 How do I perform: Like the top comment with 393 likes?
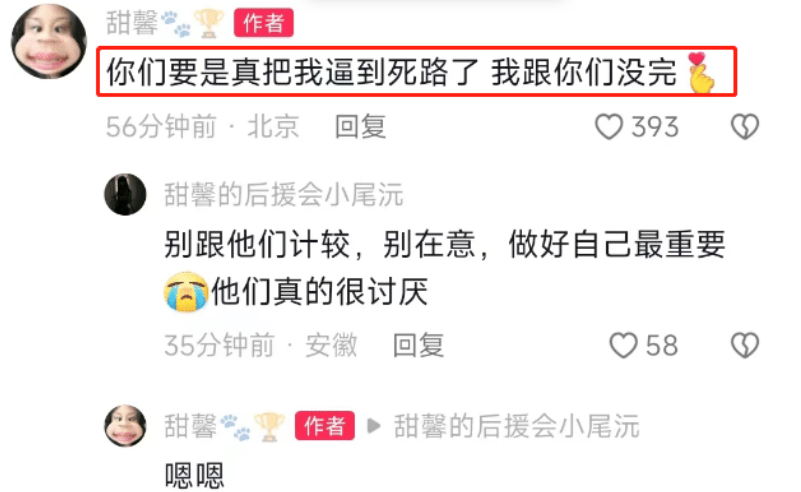pos(609,127)
